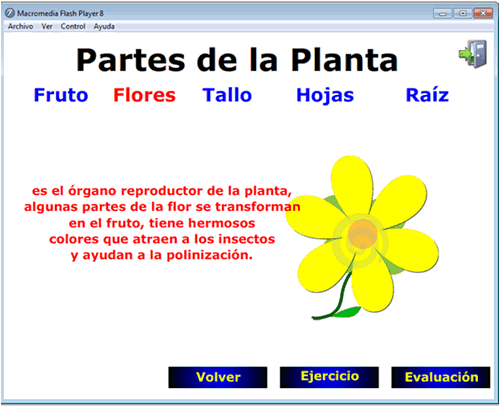The height and width of the screenshot is (407, 500).
Task: Open the Evaluación section
Action: tap(441, 377)
